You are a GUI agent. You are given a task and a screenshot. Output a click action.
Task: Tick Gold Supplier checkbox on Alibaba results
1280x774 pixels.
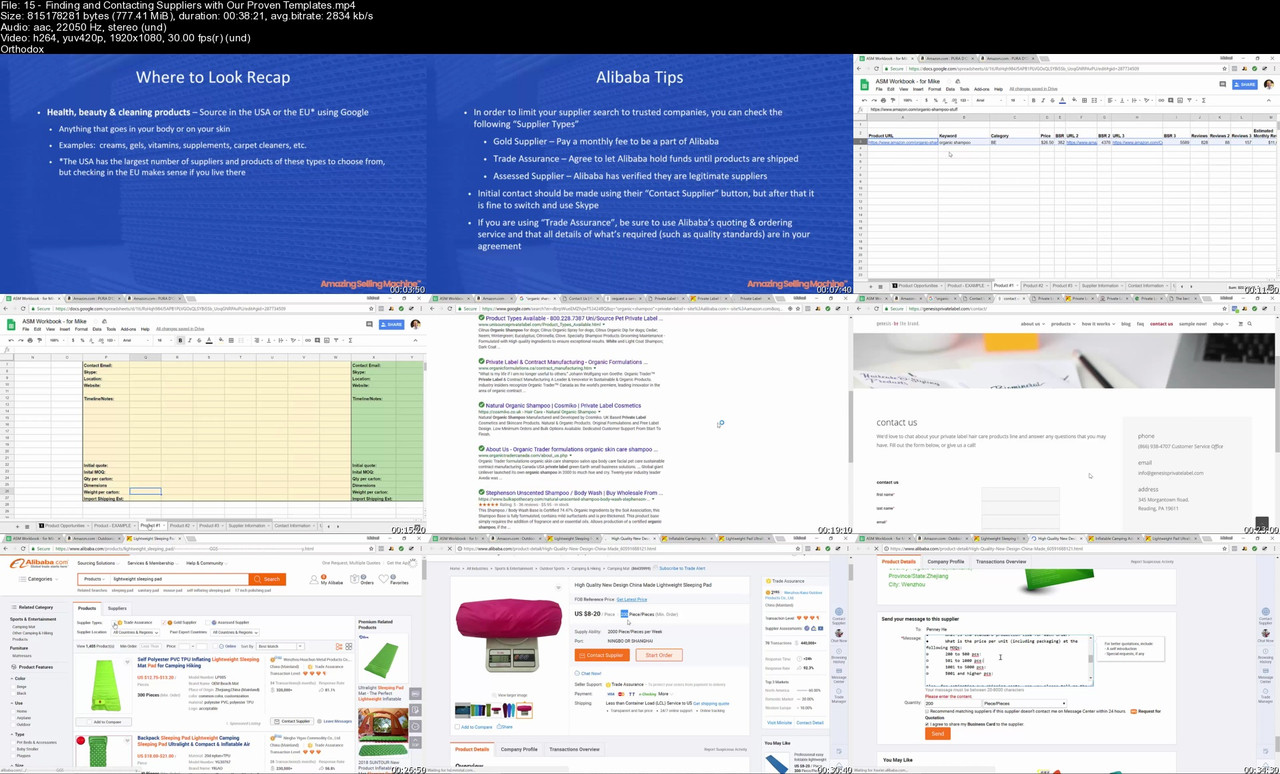164,622
